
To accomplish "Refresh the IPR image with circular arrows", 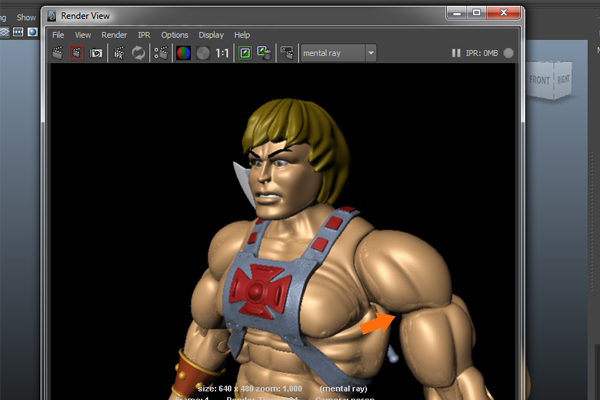I will click(x=138, y=53).
